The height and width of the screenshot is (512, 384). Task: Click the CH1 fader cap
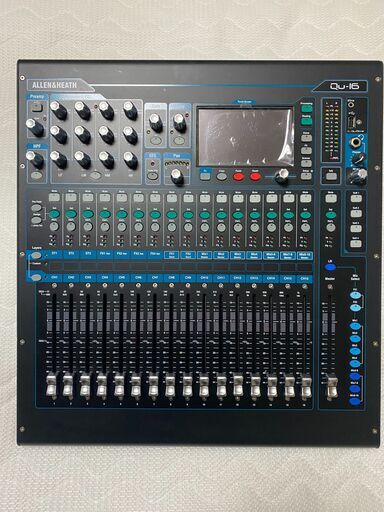coord(51,386)
